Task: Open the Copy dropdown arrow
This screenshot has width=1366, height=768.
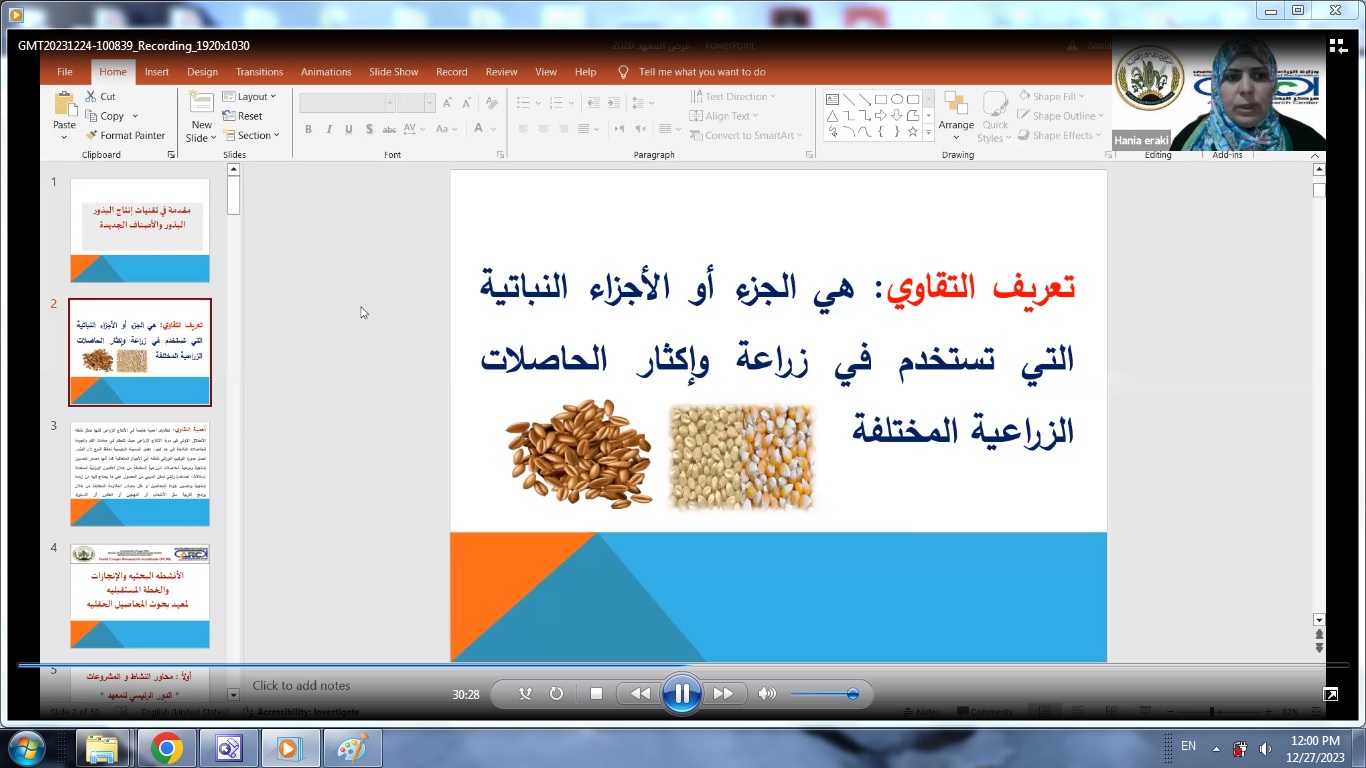Action: click(x=135, y=116)
